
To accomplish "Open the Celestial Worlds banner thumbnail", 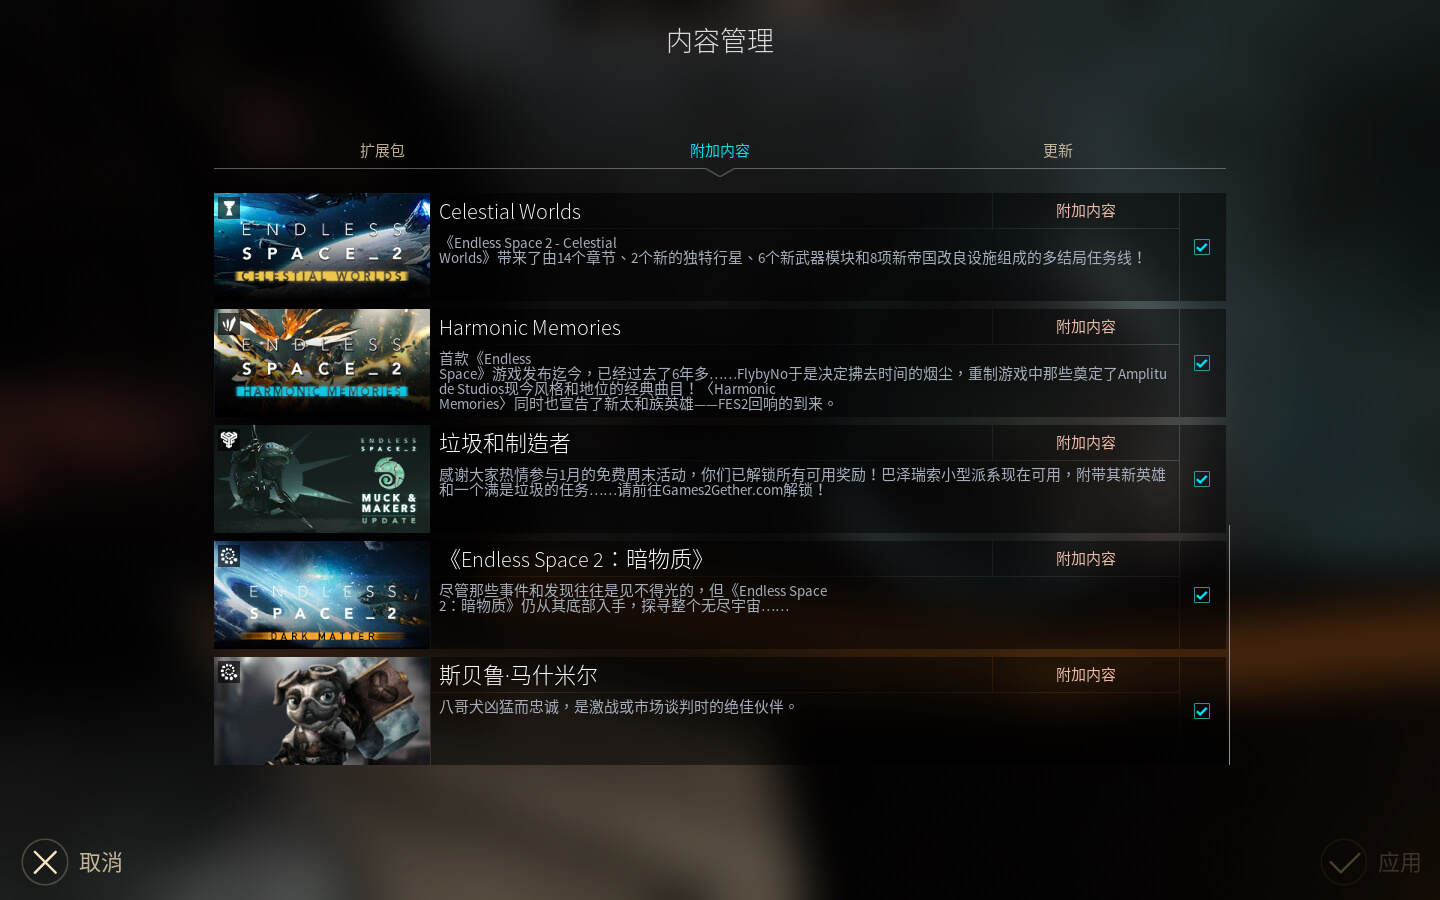I will pos(322,247).
